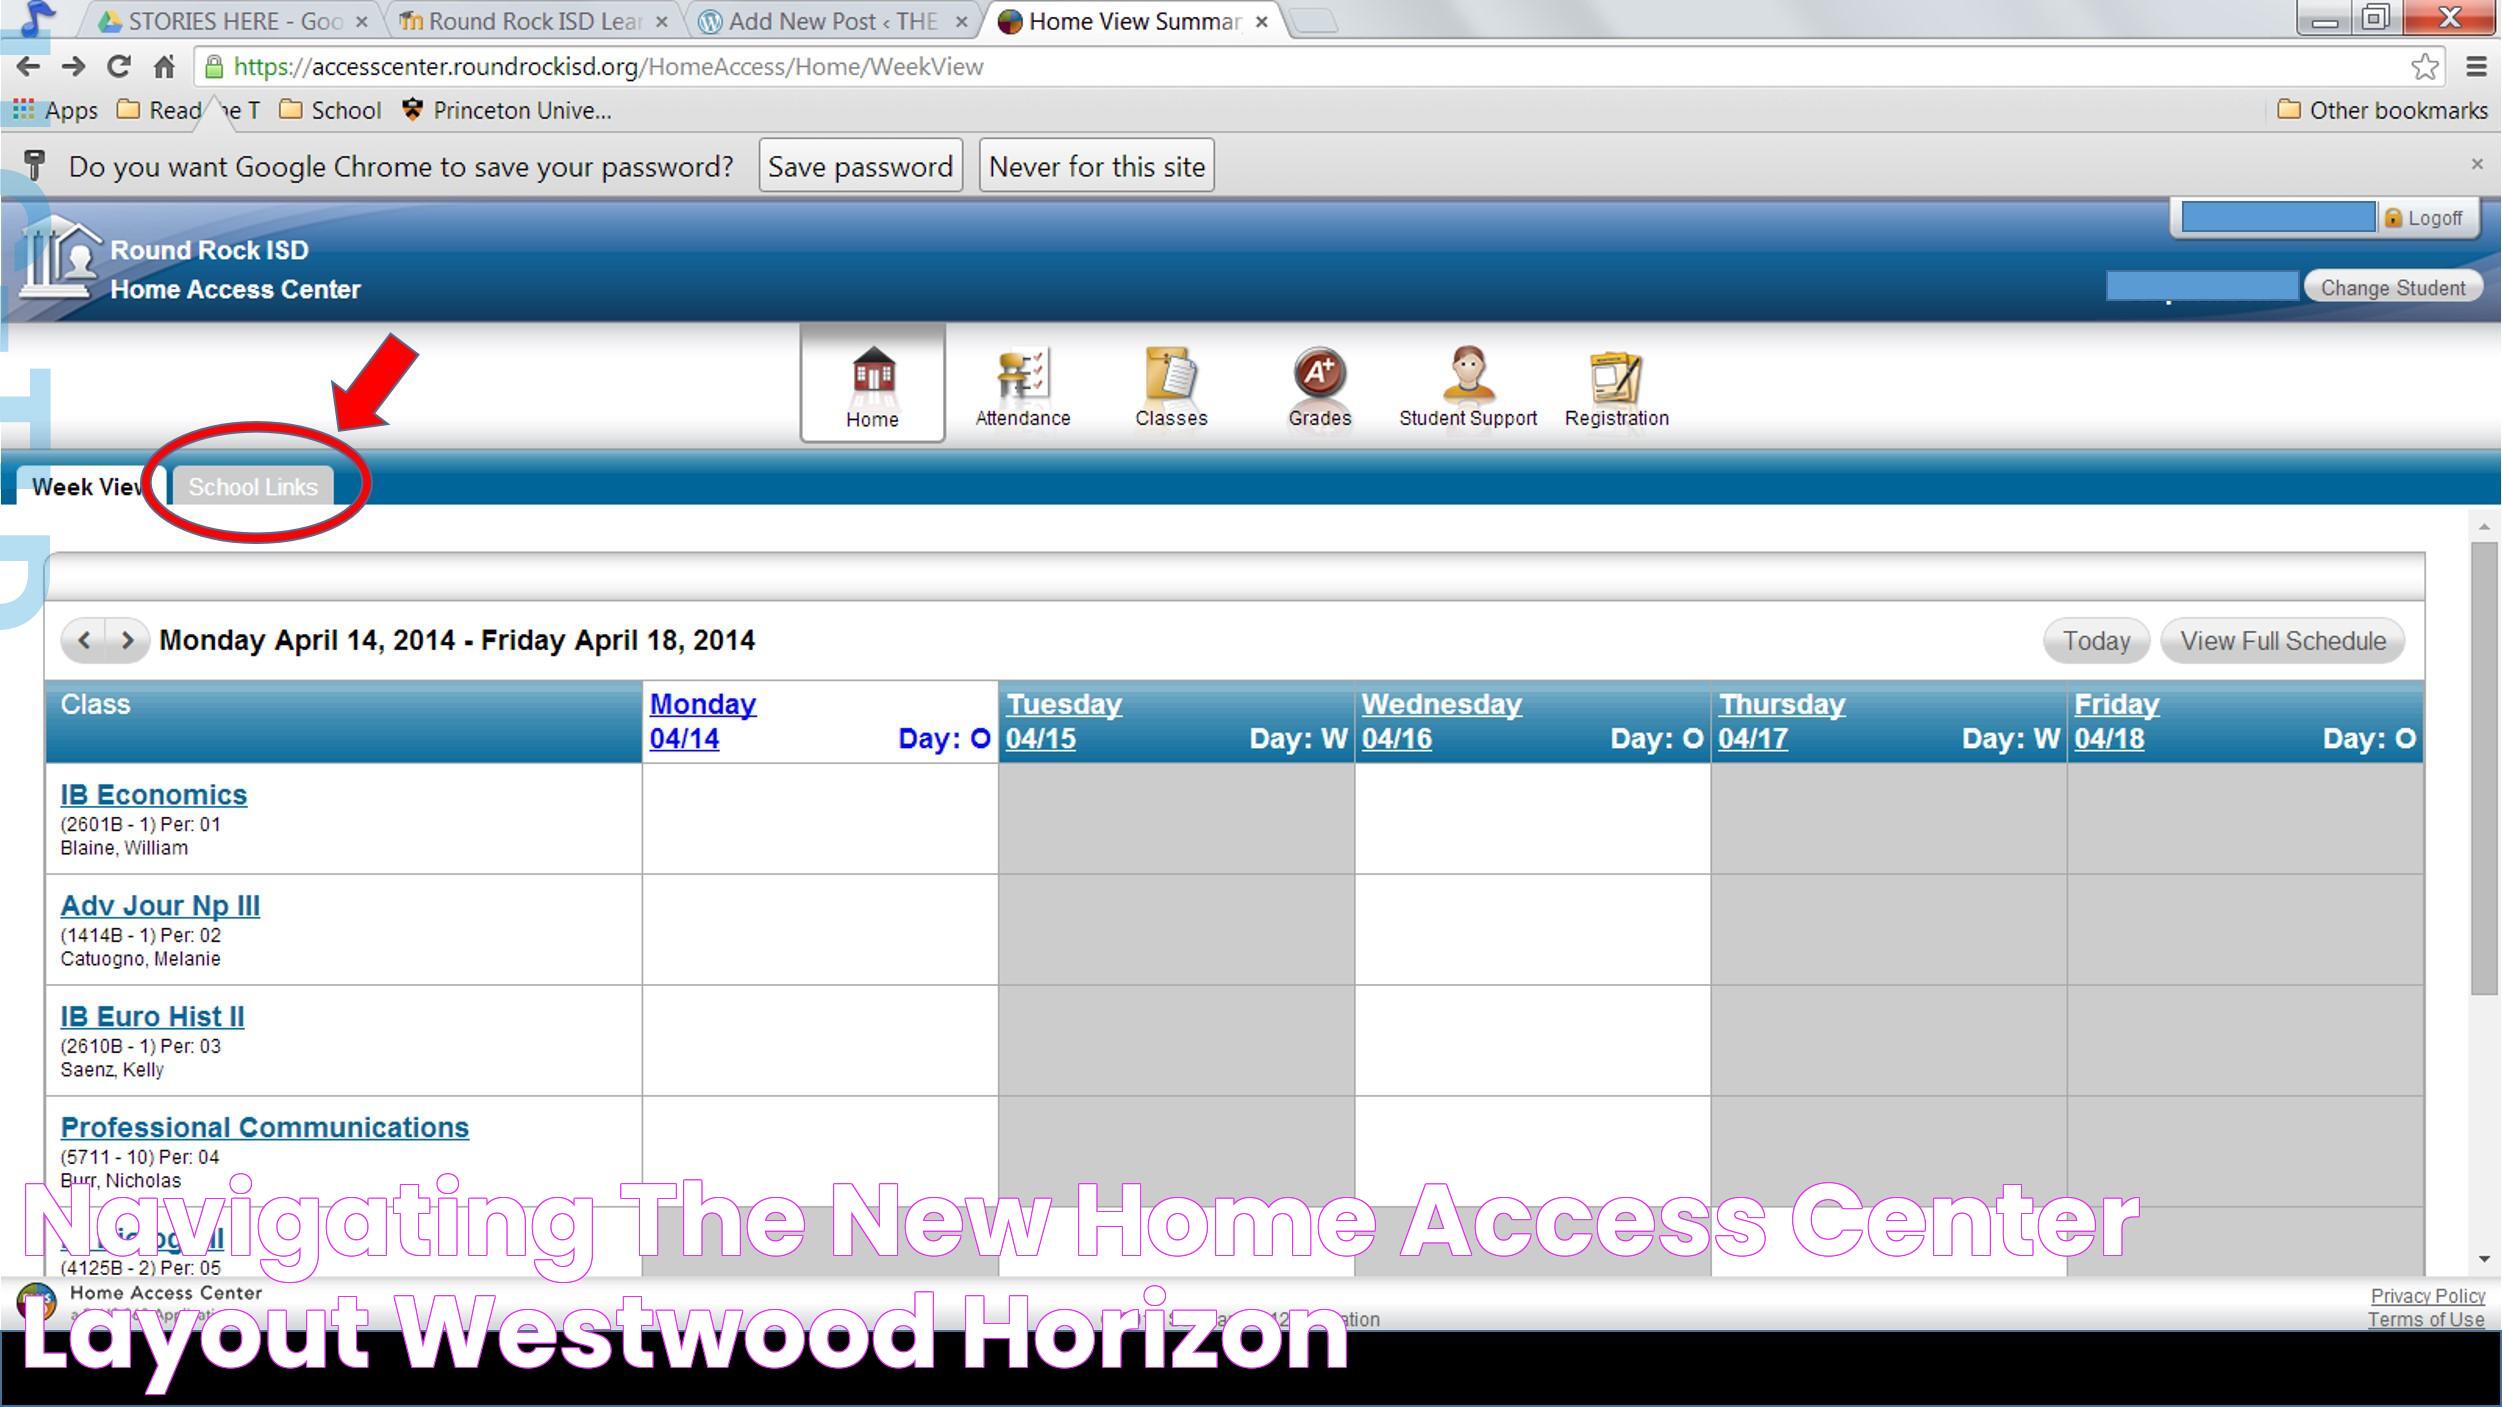Go back with browser back arrow

point(28,67)
